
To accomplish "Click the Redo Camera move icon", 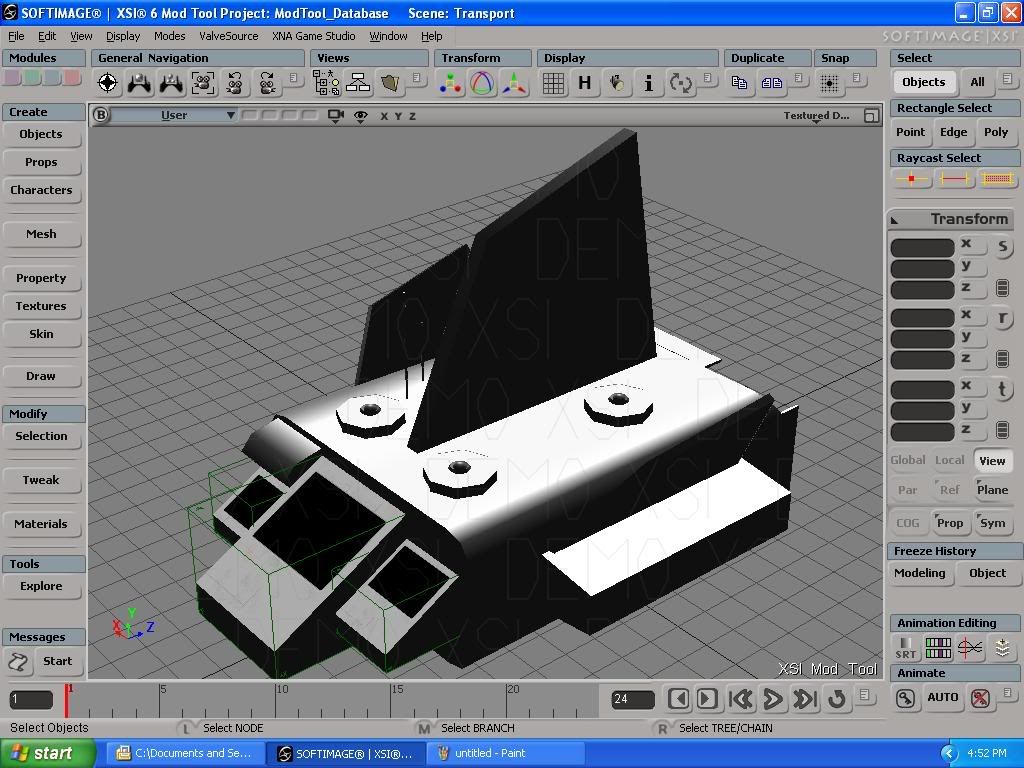I will click(267, 83).
